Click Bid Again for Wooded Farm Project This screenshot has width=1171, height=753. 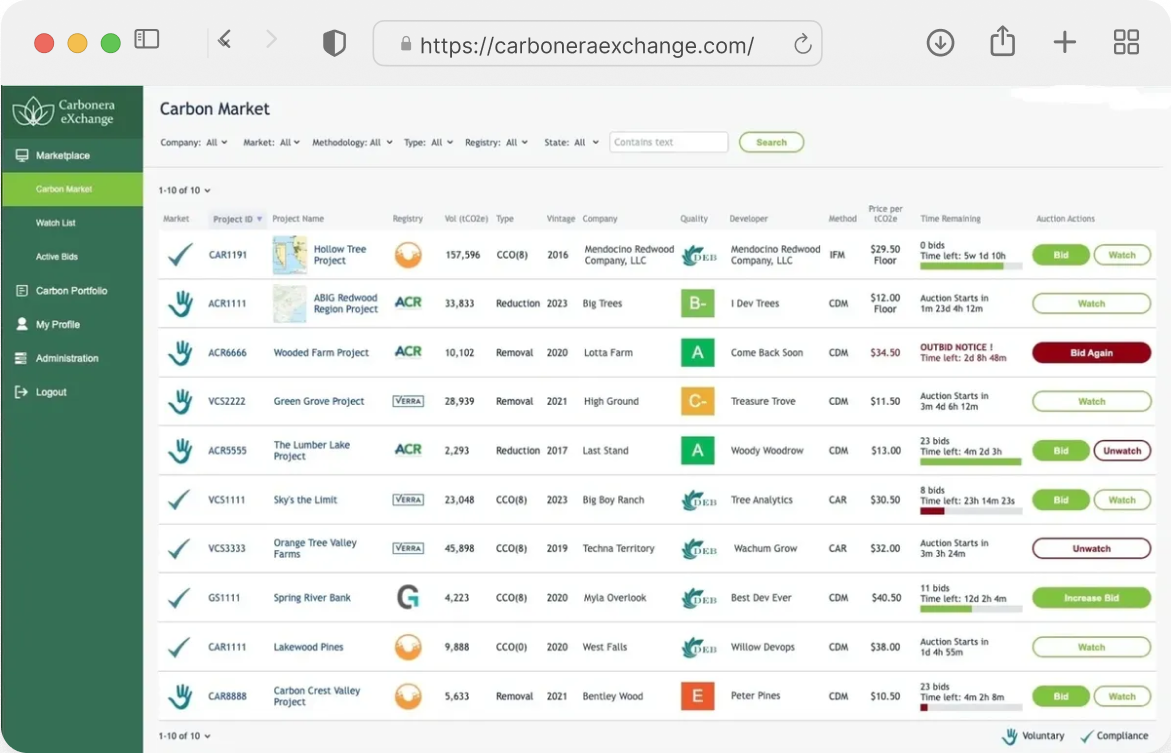(1091, 353)
